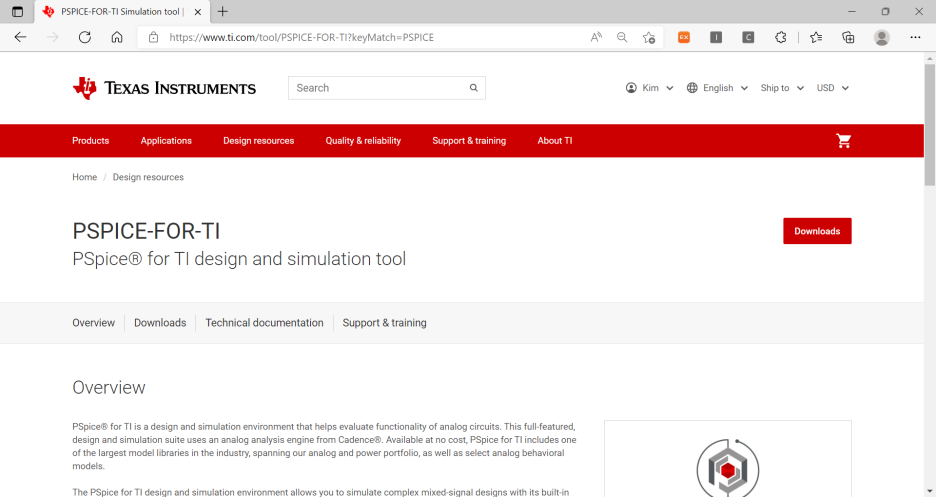Jump to the Downloads section tab

pos(160,323)
